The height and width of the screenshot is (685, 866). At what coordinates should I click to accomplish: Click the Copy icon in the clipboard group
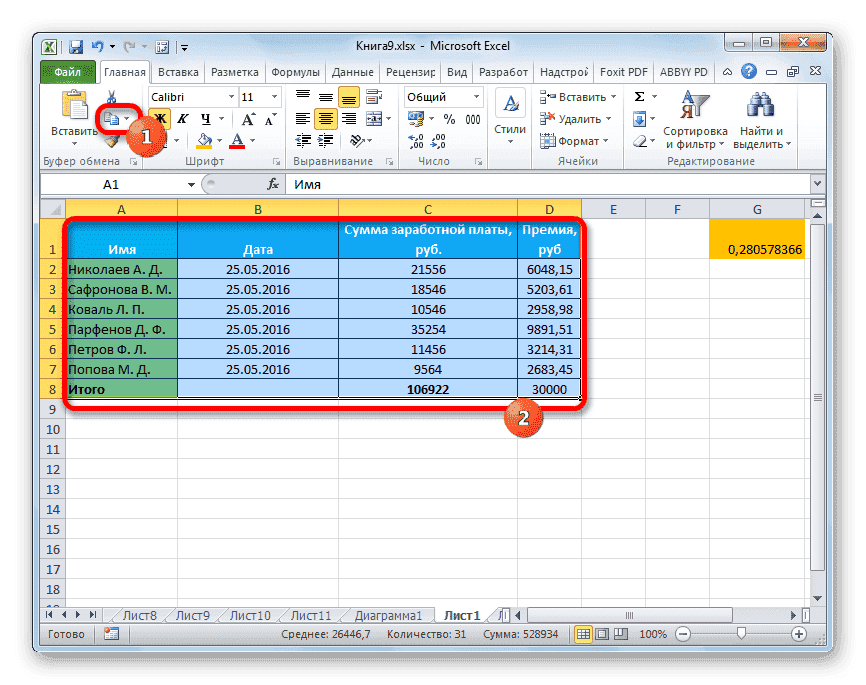click(x=113, y=117)
